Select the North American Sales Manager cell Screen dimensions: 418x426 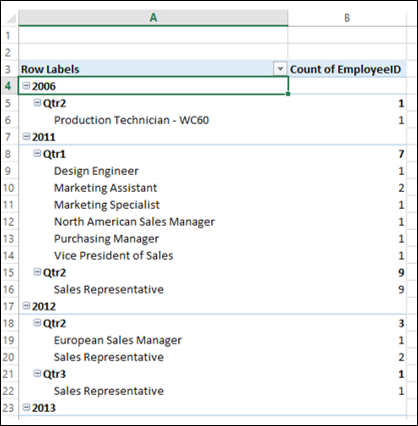153,222
